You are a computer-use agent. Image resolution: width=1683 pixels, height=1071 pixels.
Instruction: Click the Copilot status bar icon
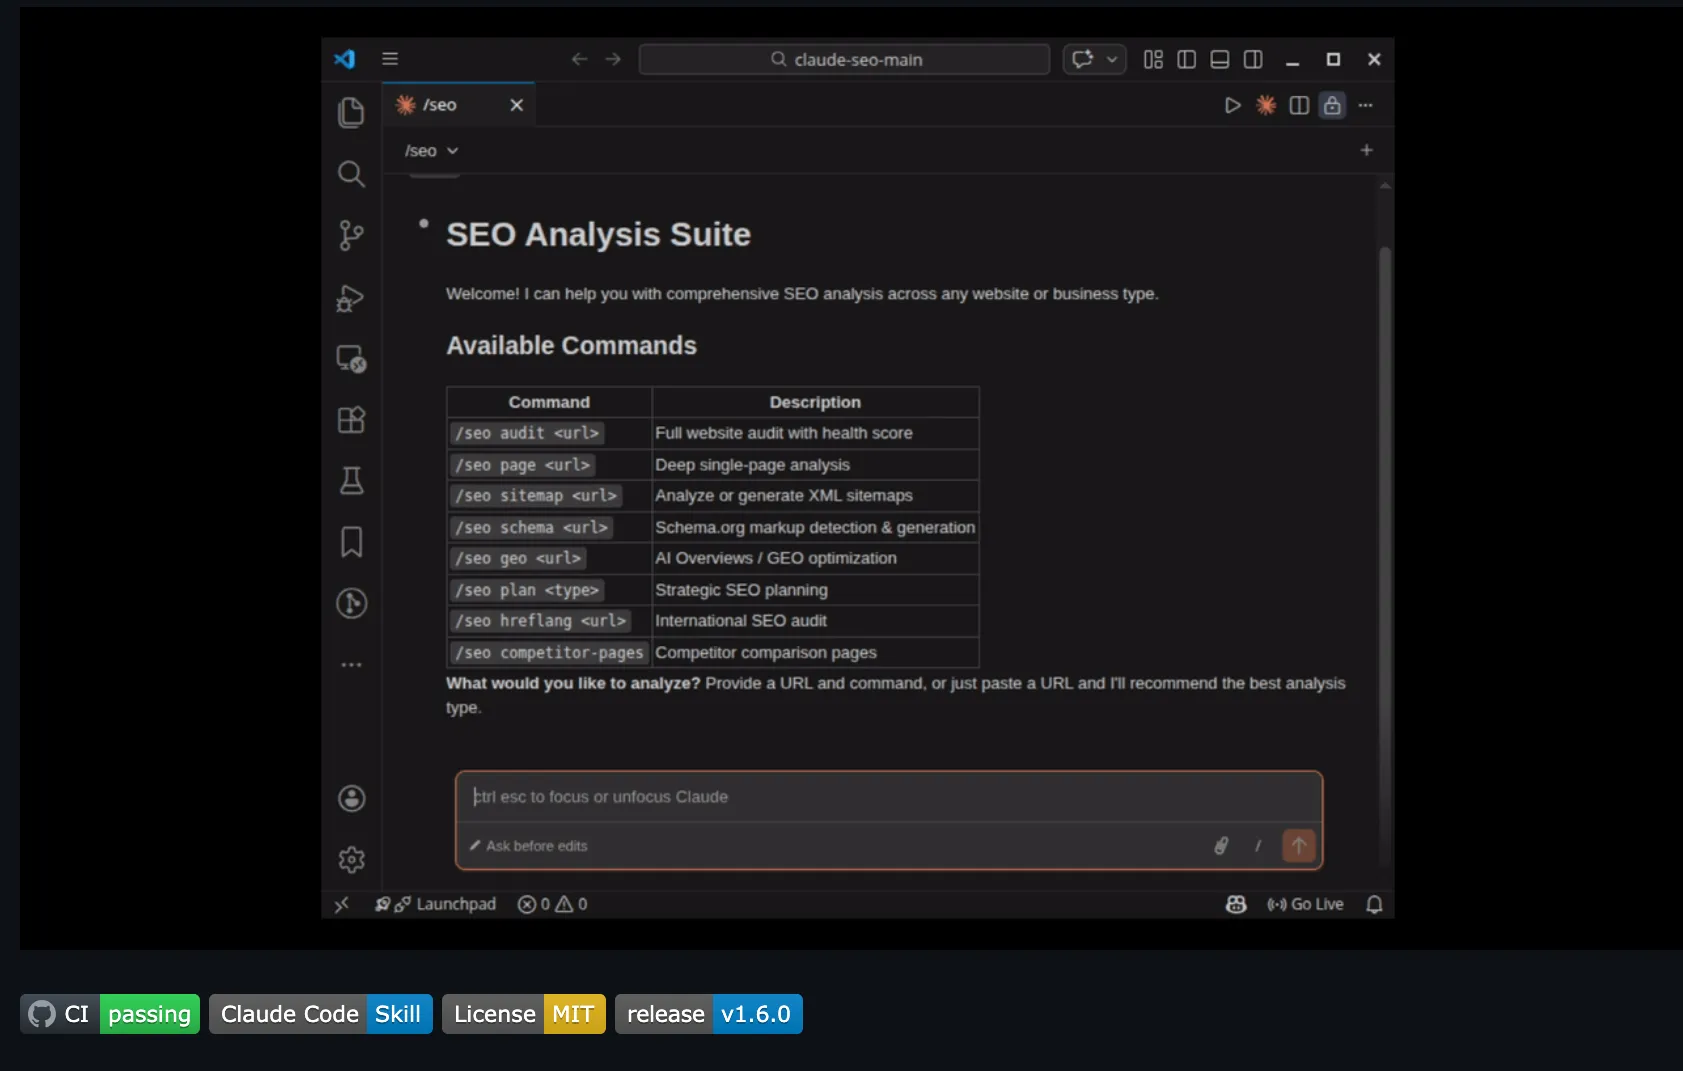tap(1236, 904)
